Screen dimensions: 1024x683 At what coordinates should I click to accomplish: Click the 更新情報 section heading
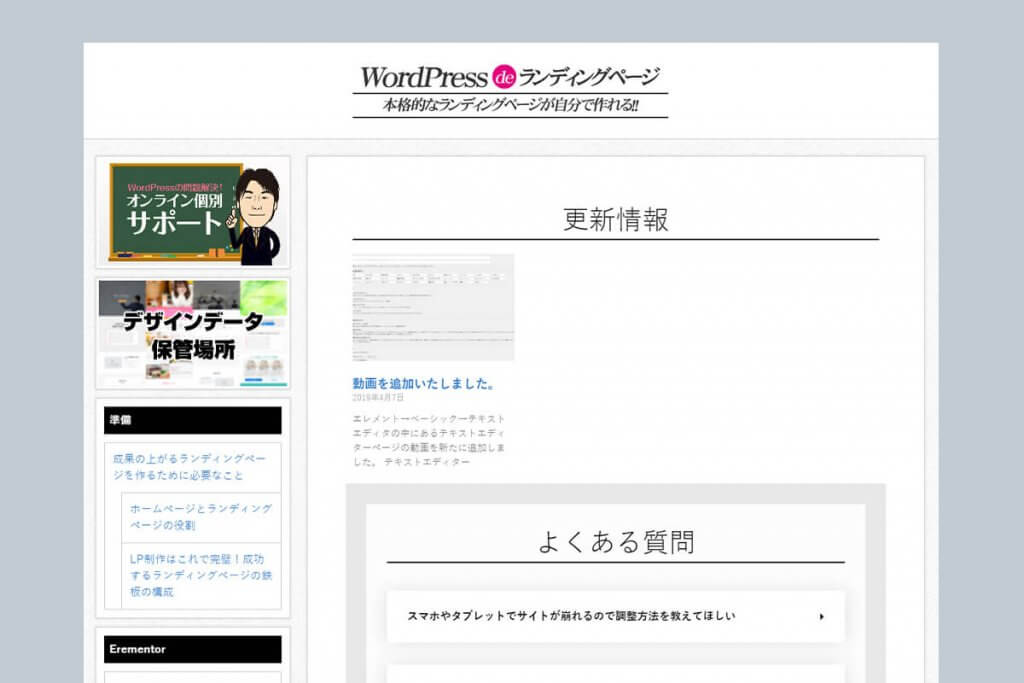tap(615, 220)
